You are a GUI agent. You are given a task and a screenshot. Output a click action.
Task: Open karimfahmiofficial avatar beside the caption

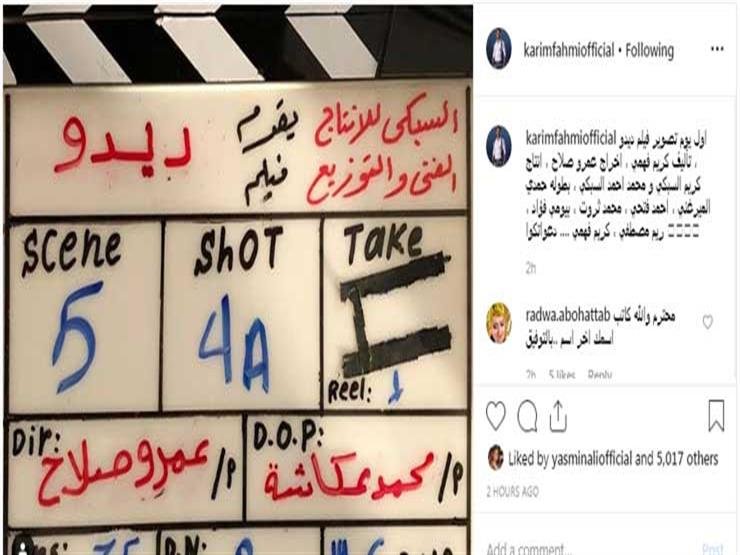[x=499, y=146]
